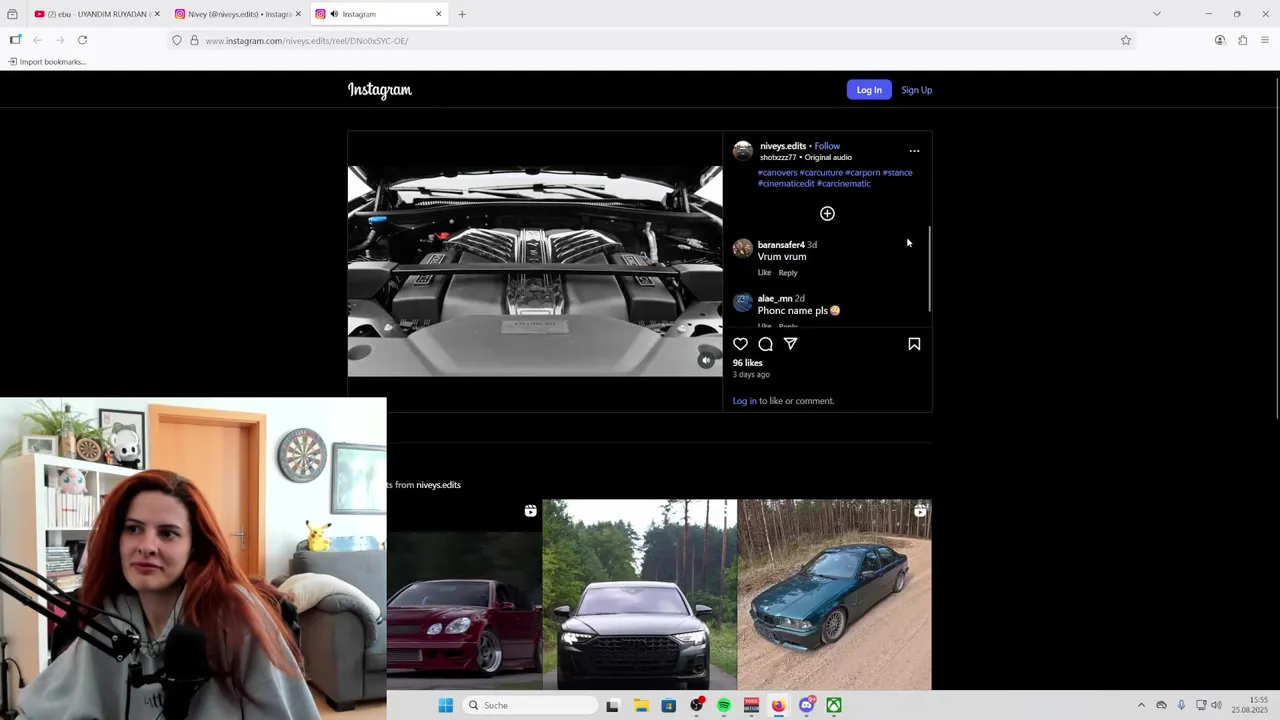1280x720 pixels.
Task: Bookmark this page with star icon
Action: pos(1126,40)
